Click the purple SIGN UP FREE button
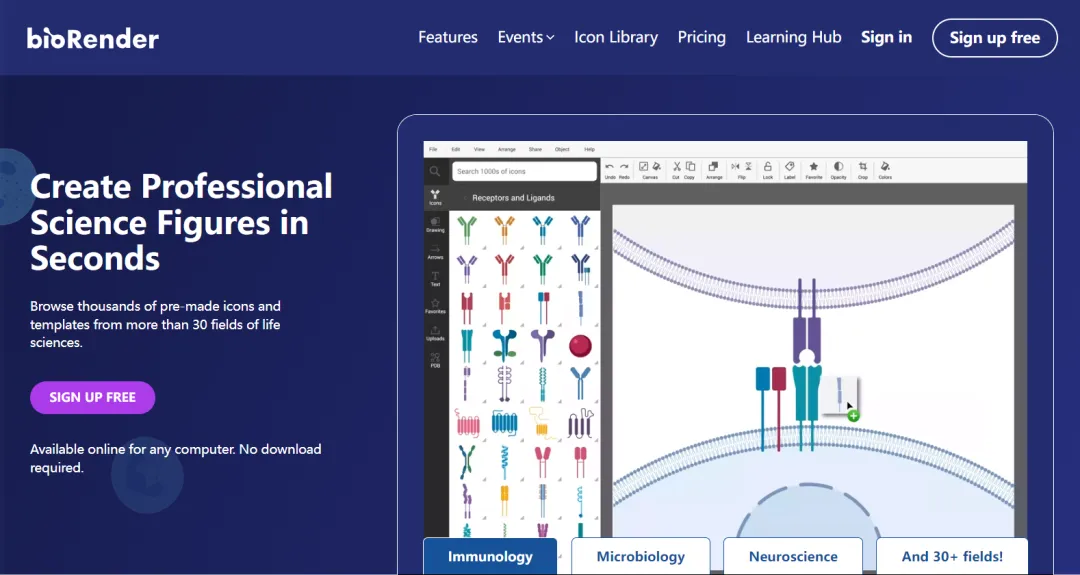The image size is (1080, 575). 92,397
